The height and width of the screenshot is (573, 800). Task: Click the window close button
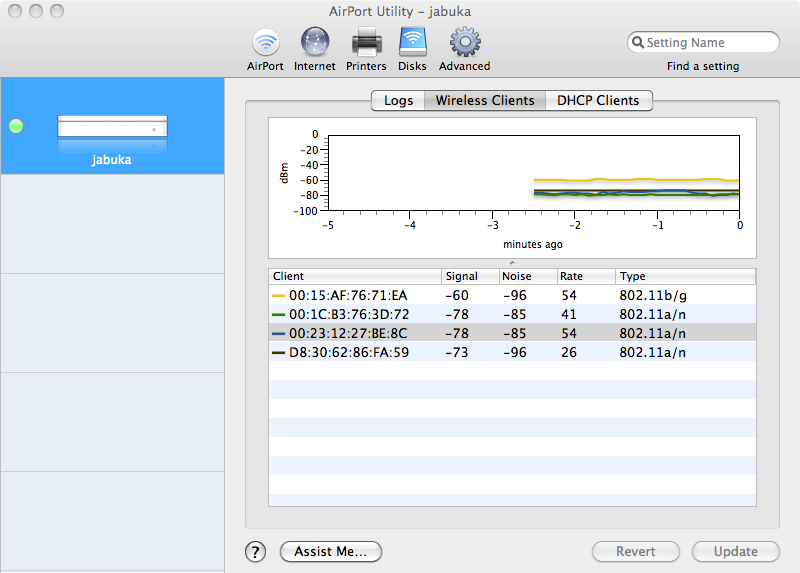tap(15, 11)
